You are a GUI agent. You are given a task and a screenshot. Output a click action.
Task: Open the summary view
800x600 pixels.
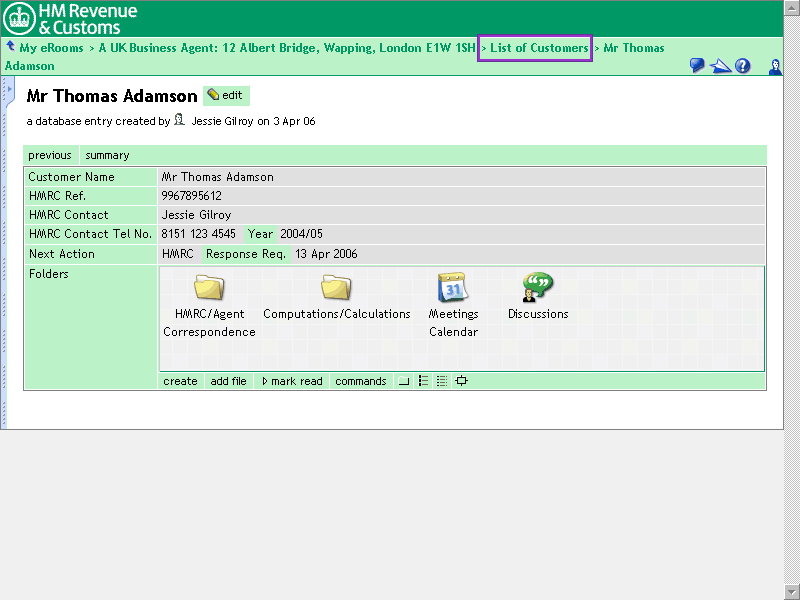click(107, 155)
